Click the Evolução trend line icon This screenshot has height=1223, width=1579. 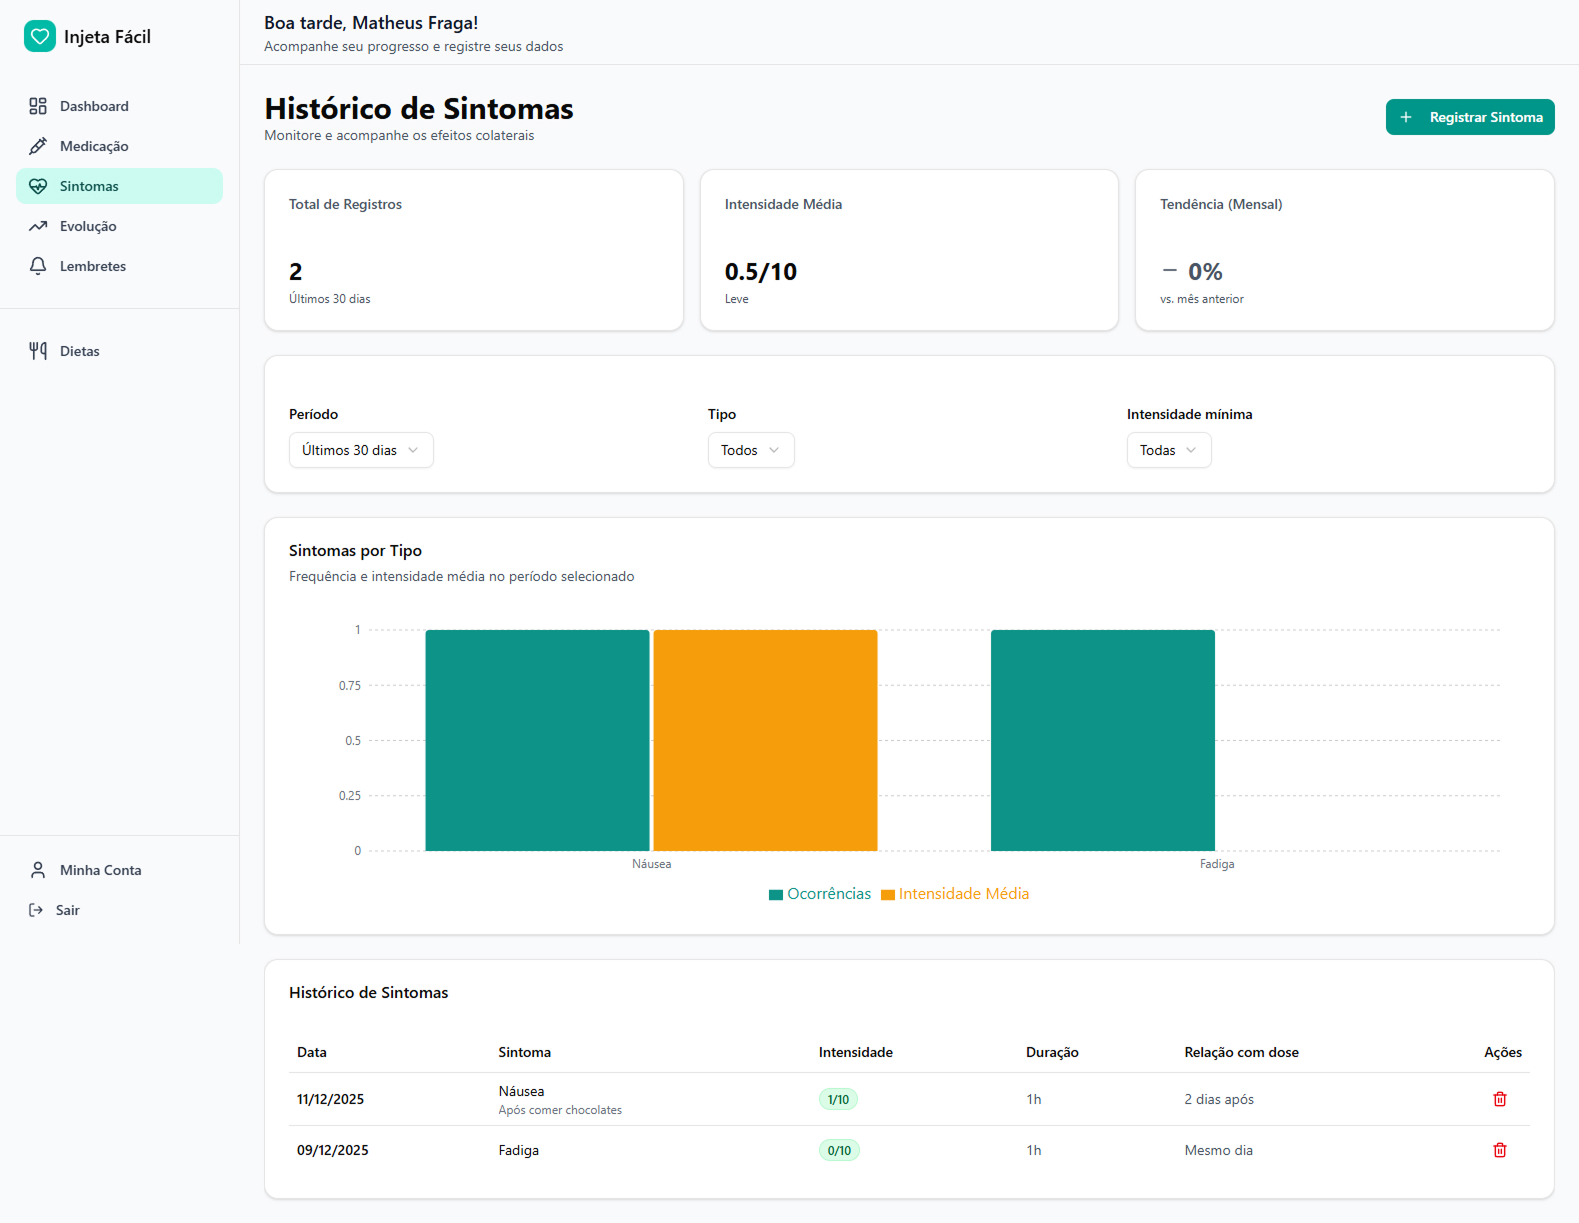click(x=38, y=226)
